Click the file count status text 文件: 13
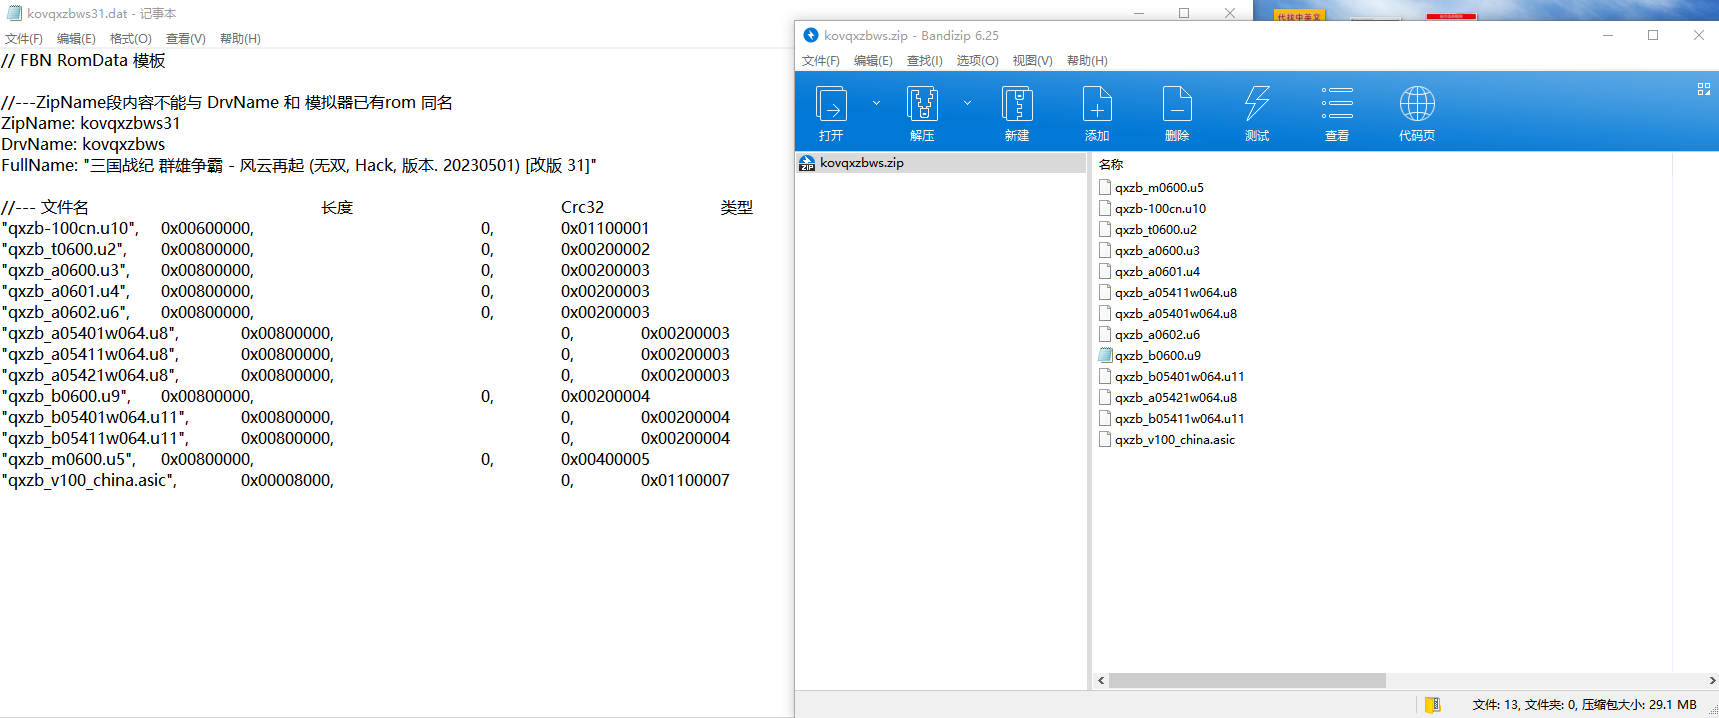This screenshot has width=1719, height=718. (x=1496, y=705)
